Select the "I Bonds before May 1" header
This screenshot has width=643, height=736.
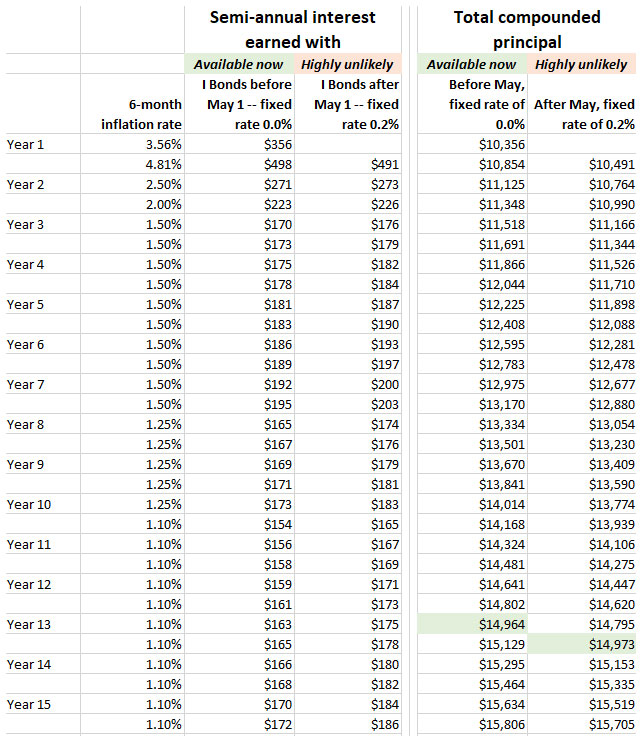tap(240, 104)
